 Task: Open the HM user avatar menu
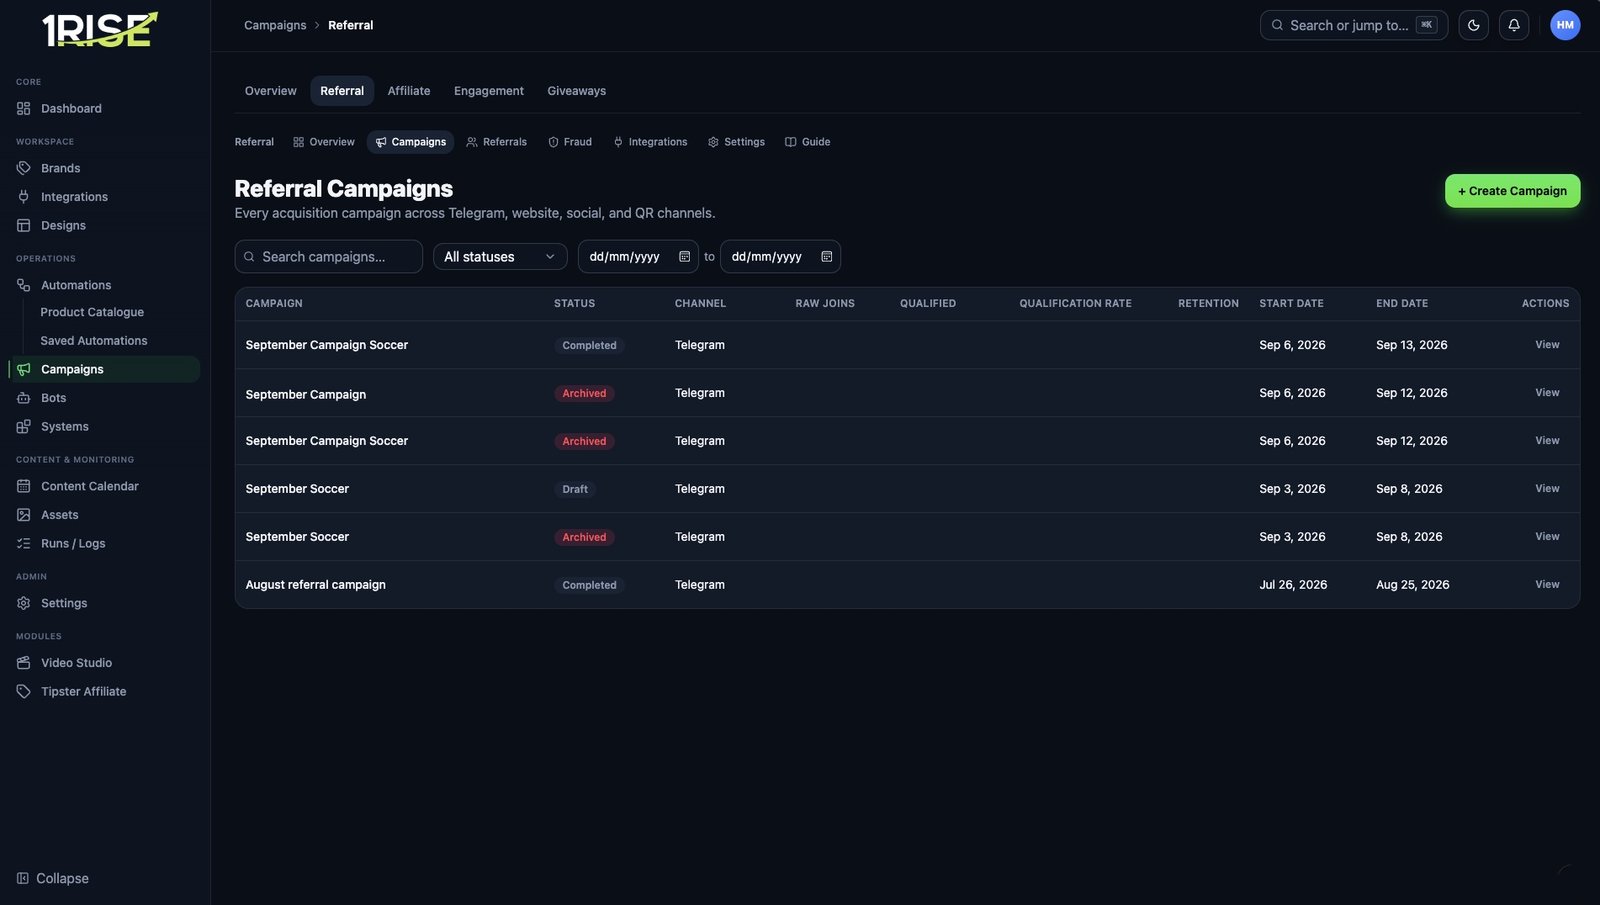1565,25
